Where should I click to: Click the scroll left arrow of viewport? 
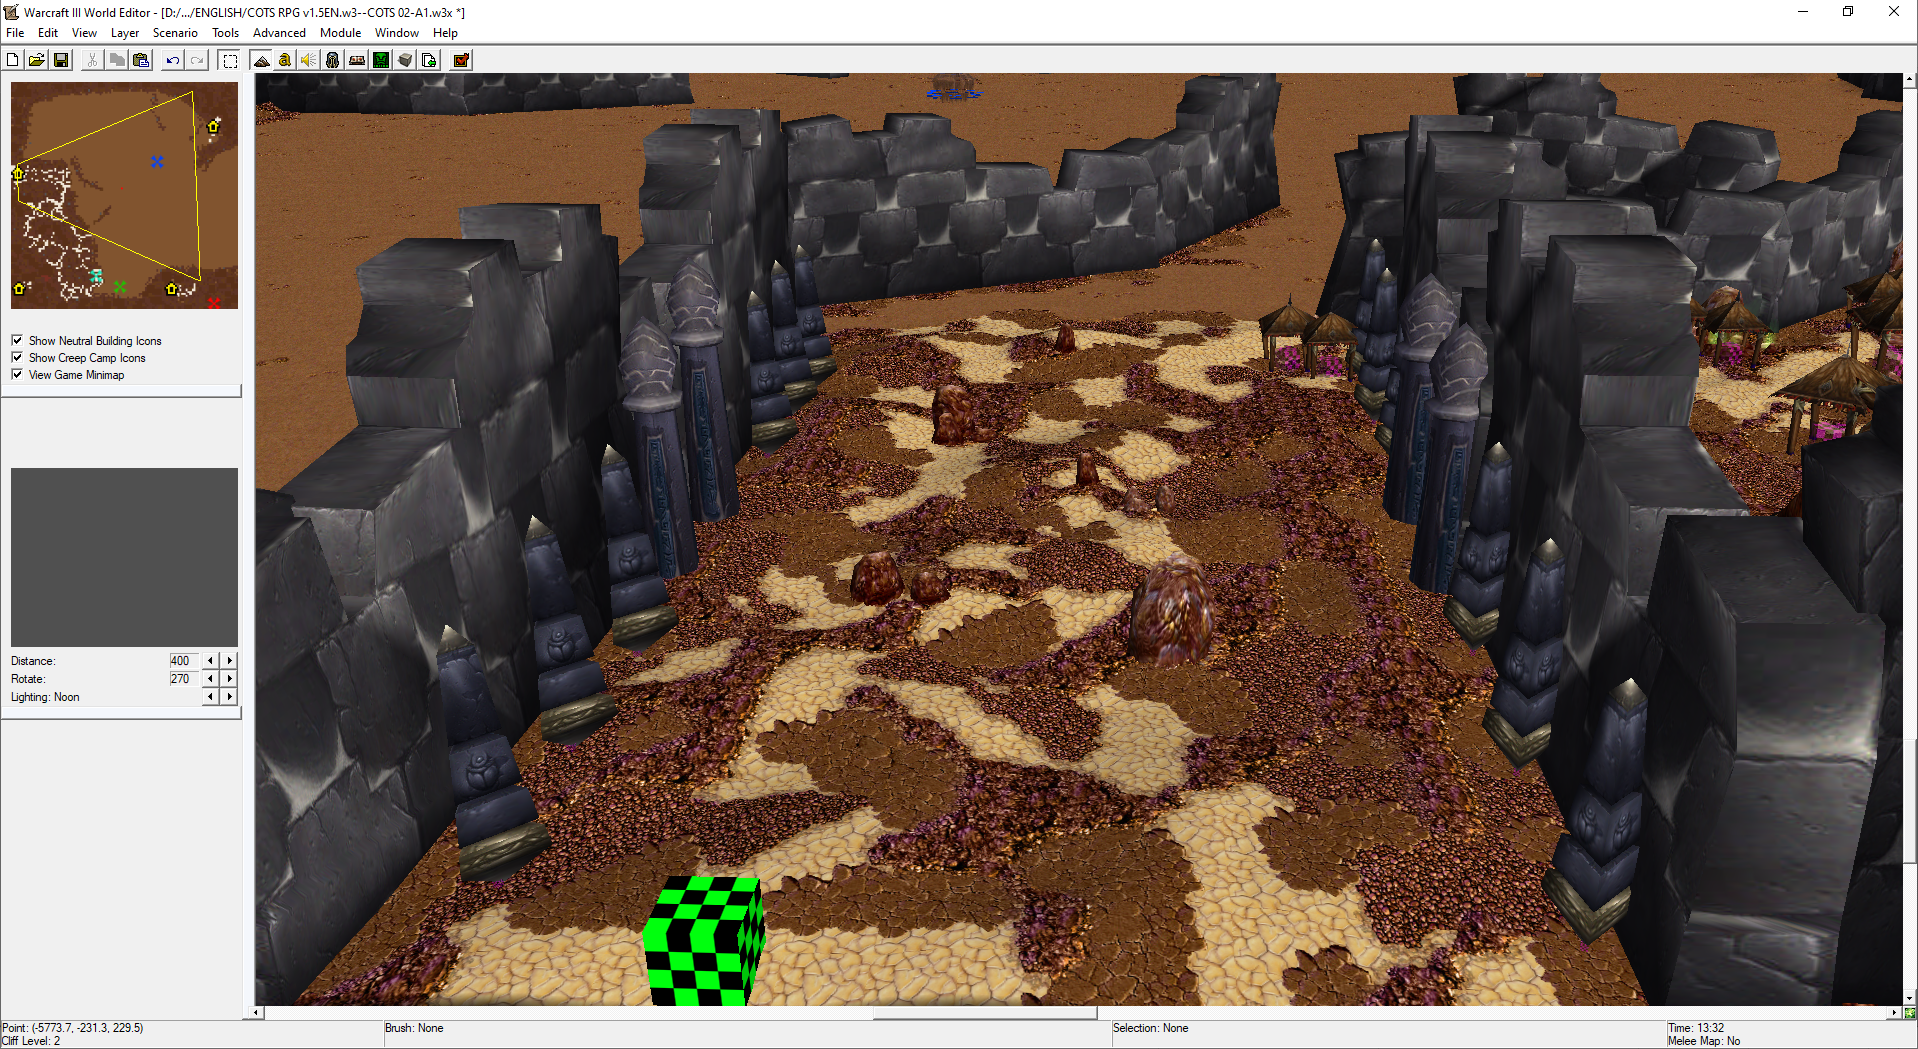[x=257, y=1012]
